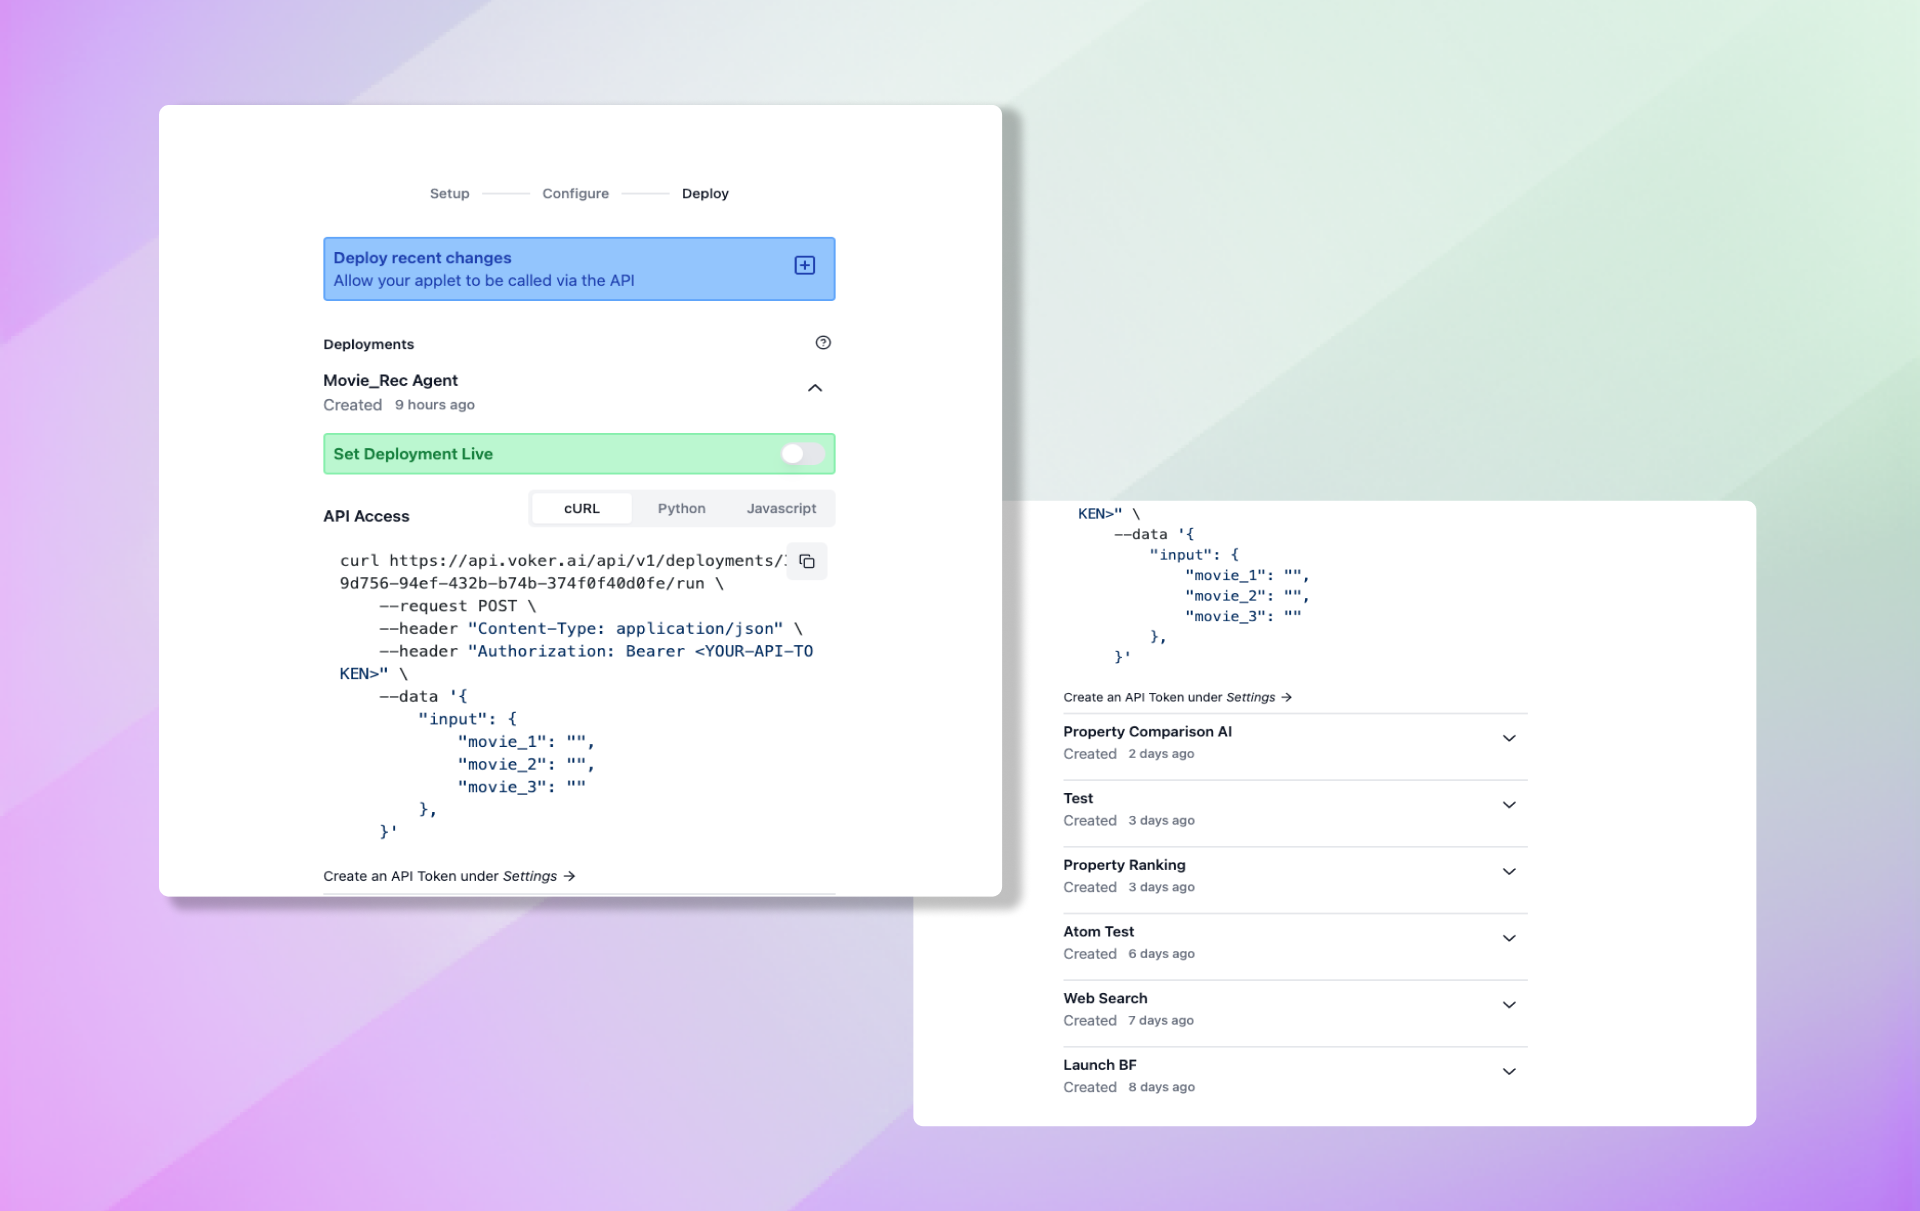Screen dimensions: 1920x1211
Task: Click the Web Search title
Action: [x=1105, y=998]
